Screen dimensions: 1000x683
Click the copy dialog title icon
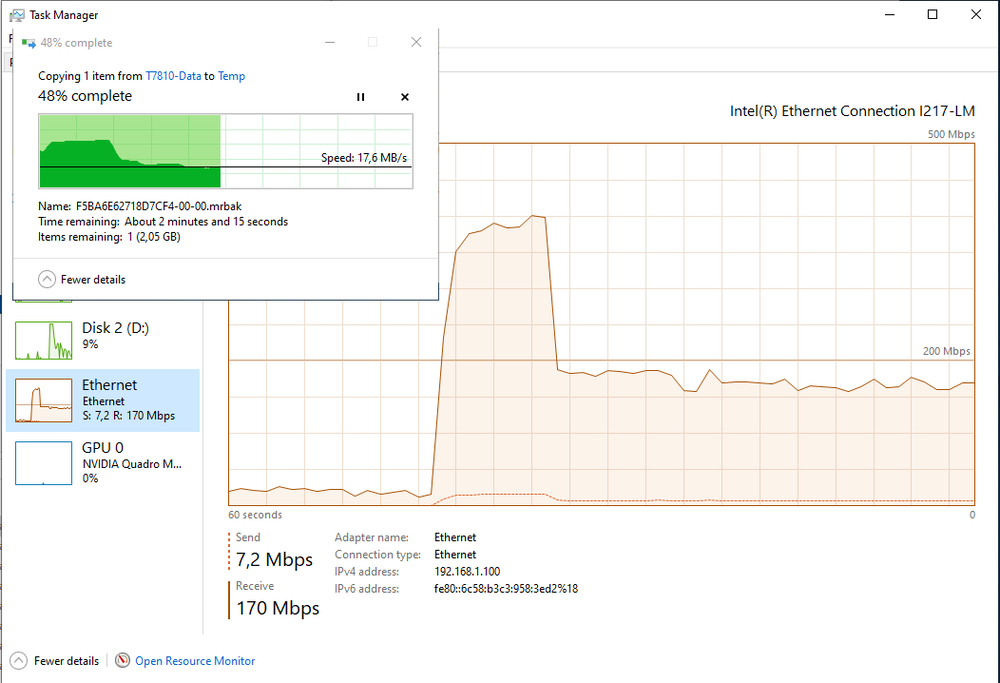point(28,43)
